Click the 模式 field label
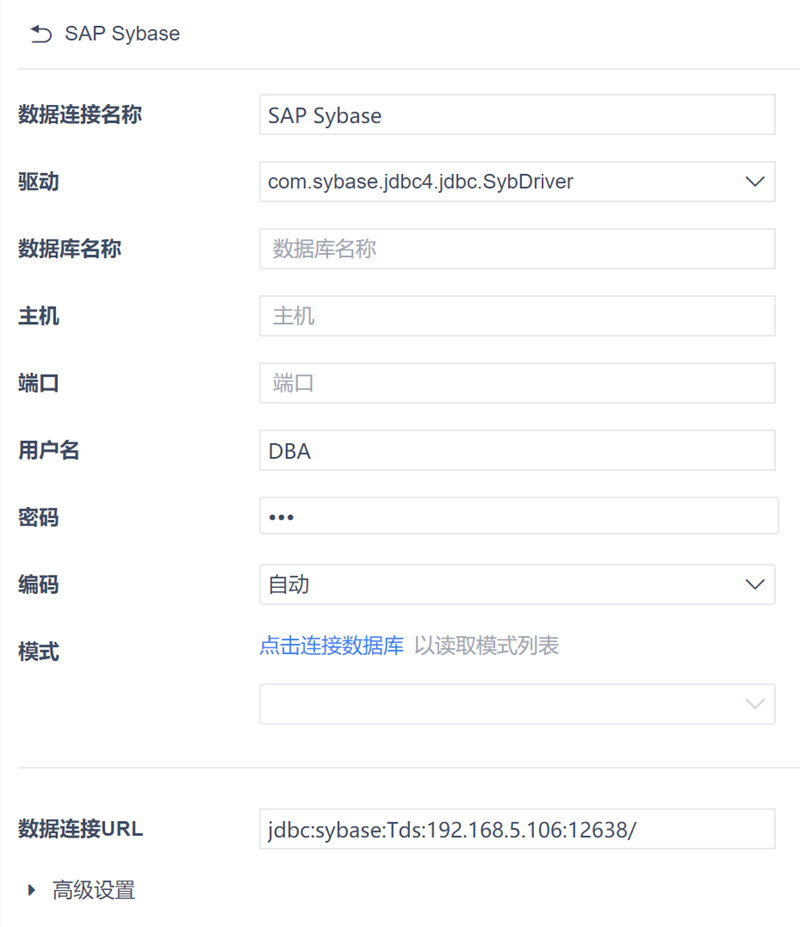Image resolution: width=800 pixels, height=927 pixels. pyautogui.click(x=39, y=652)
